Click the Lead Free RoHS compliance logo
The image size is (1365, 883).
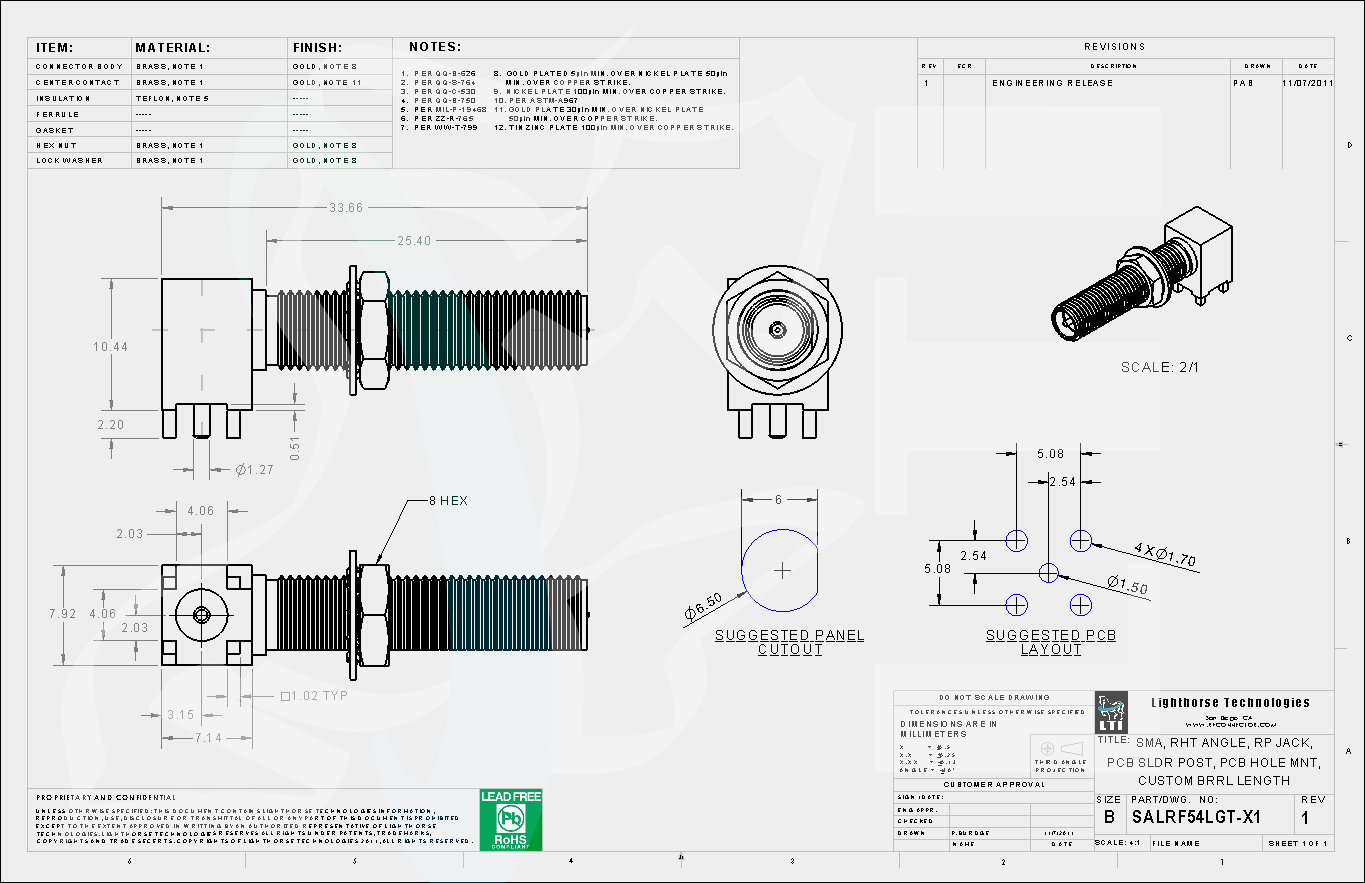511,820
